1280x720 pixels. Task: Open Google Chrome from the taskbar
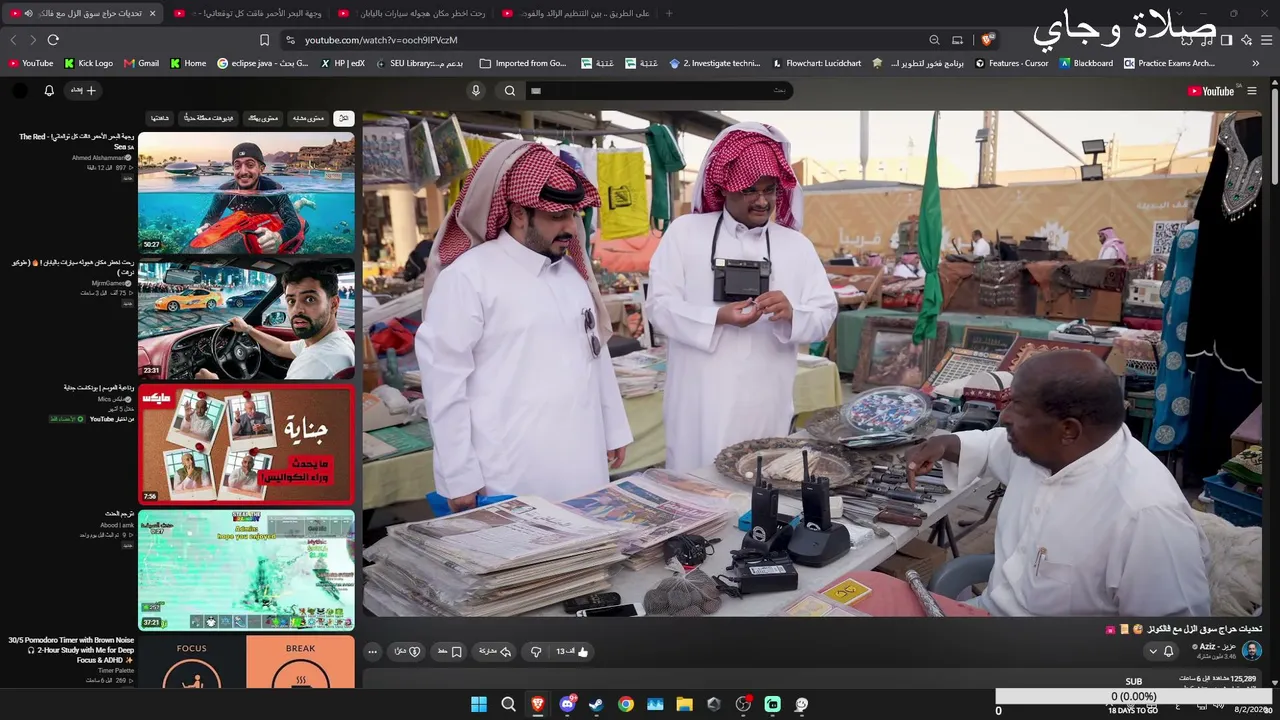625,704
